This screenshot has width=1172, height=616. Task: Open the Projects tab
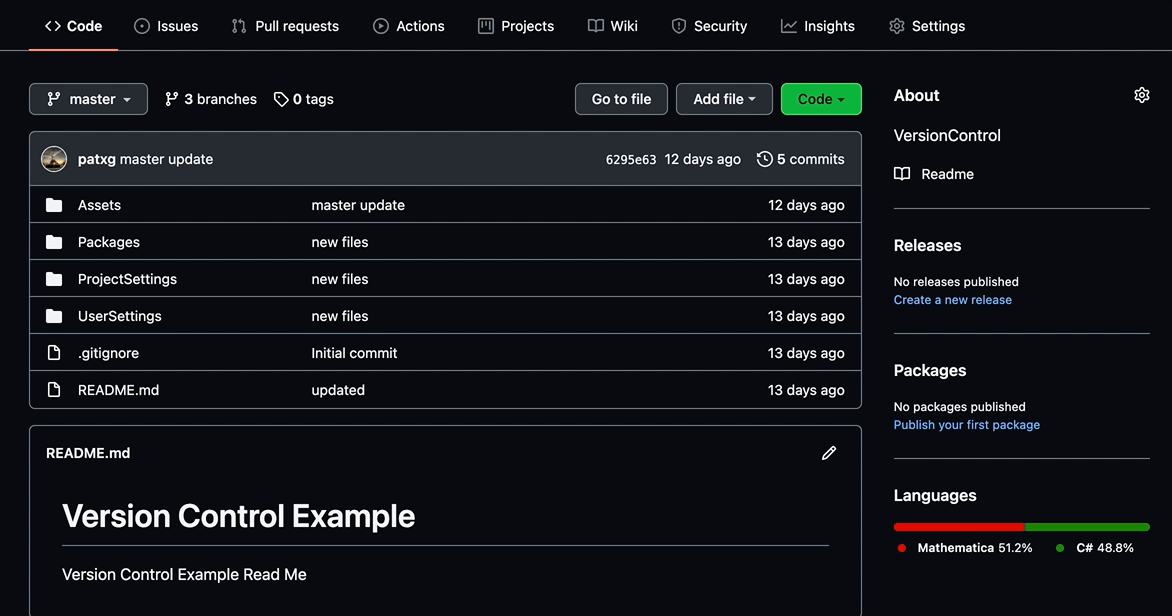[x=516, y=26]
